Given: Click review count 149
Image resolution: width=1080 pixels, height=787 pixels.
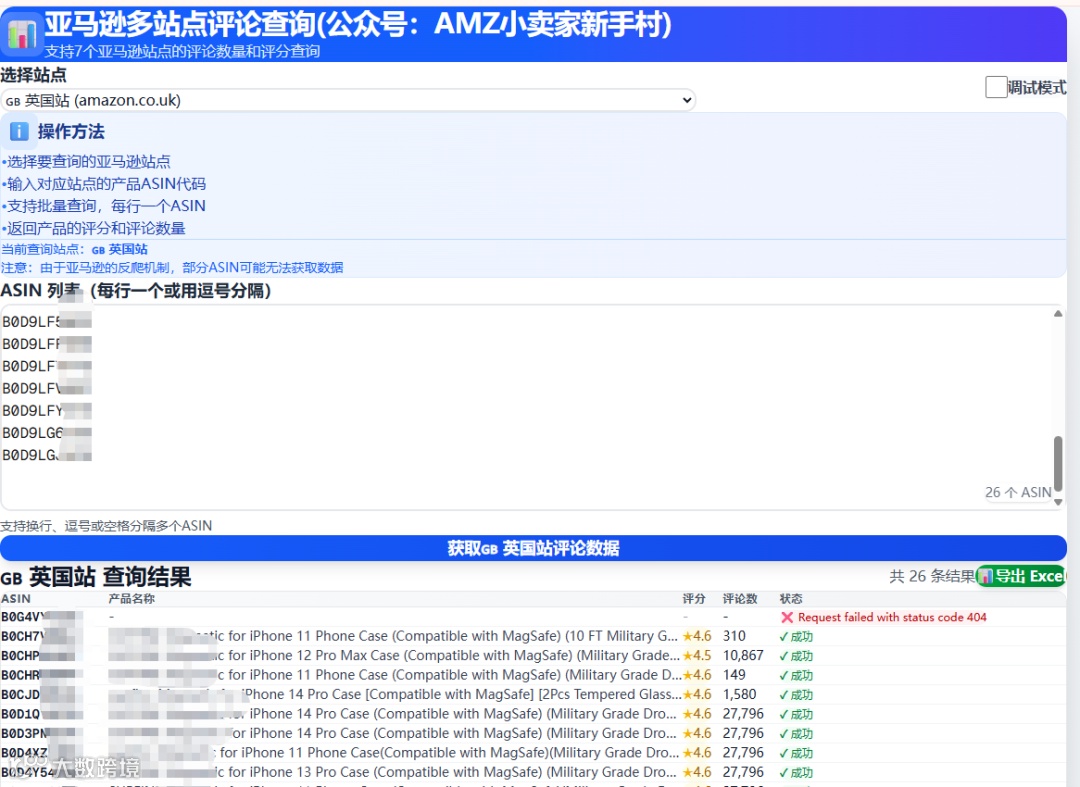Looking at the screenshot, I should (x=734, y=675).
